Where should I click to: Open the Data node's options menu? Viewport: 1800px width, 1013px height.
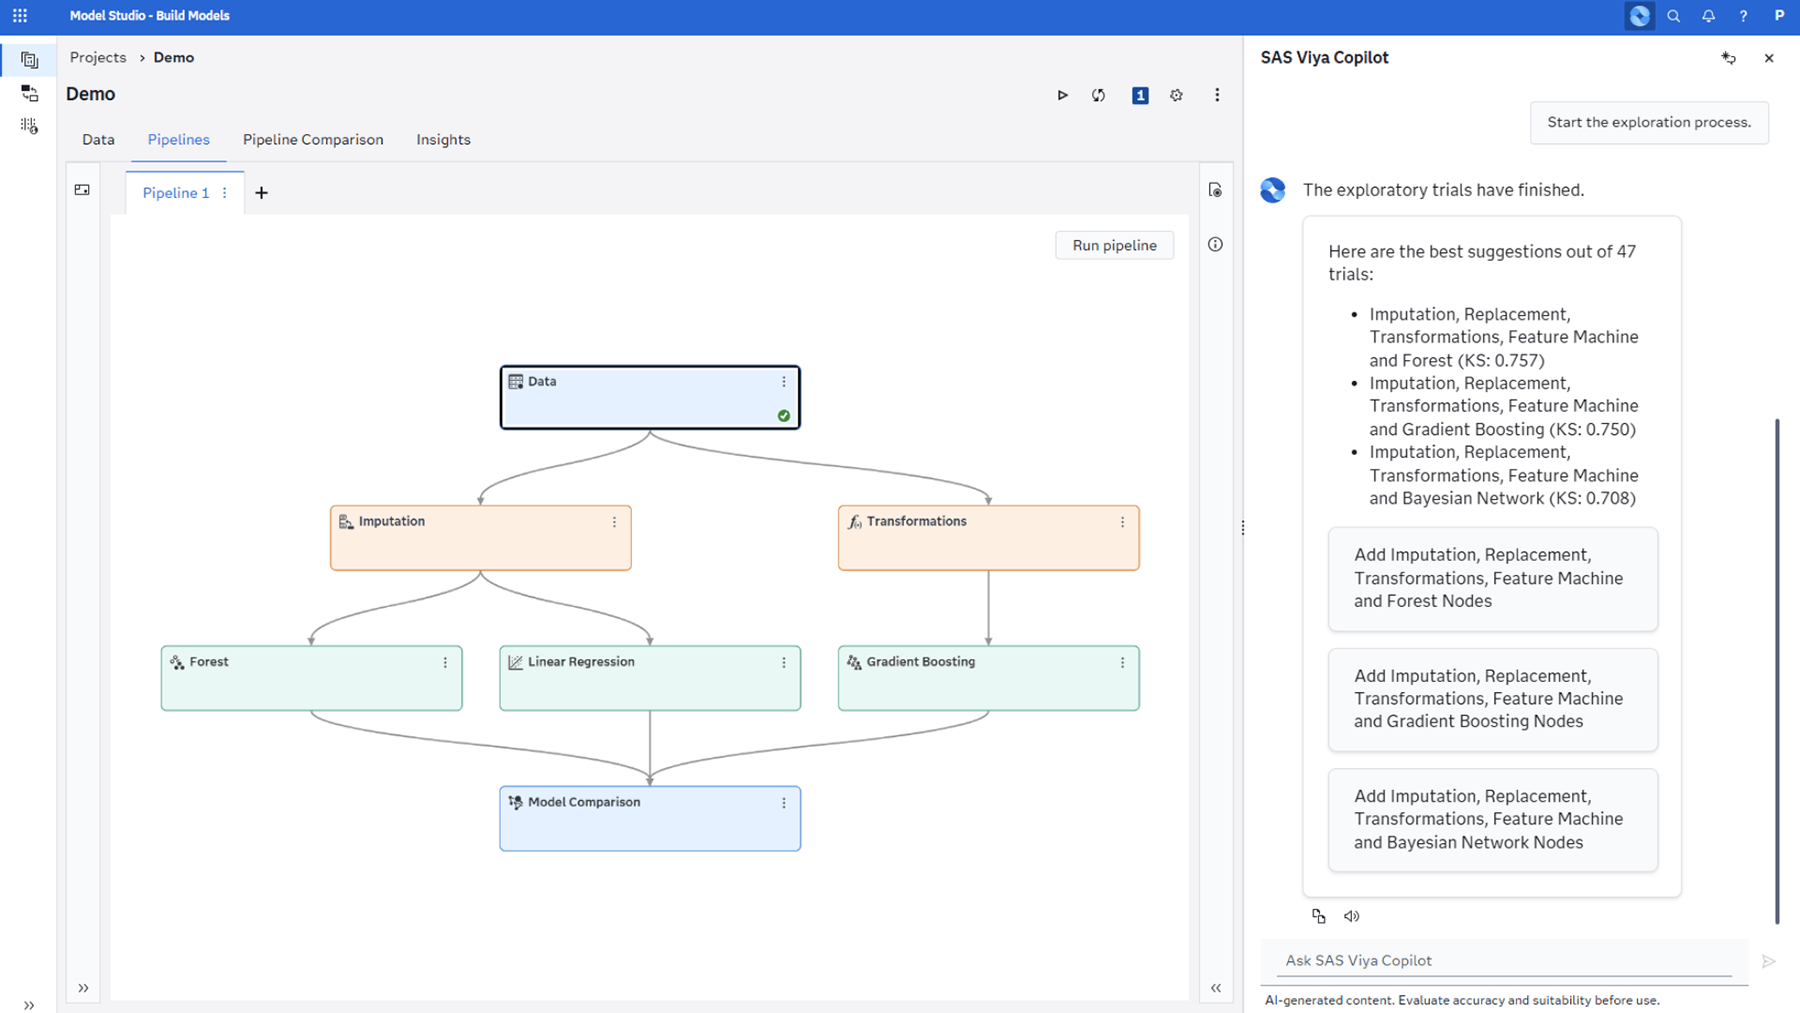[x=783, y=381]
